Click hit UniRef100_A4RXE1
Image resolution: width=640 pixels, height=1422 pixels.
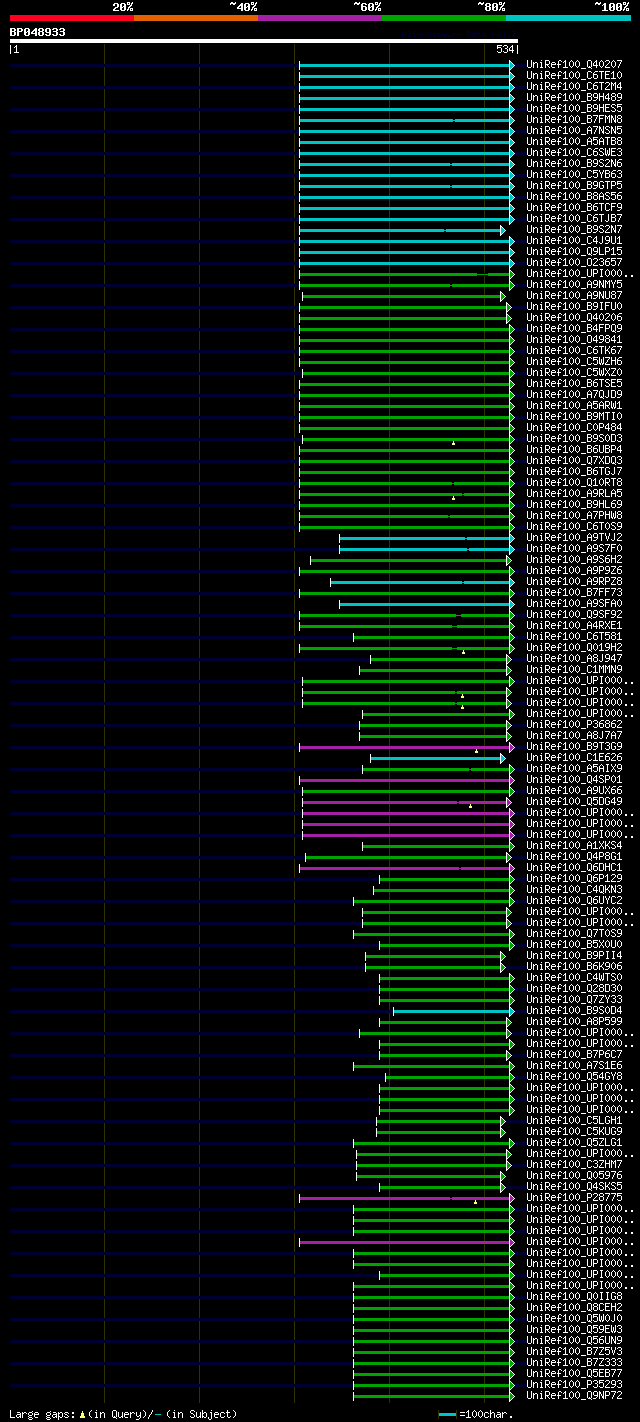tap(574, 625)
